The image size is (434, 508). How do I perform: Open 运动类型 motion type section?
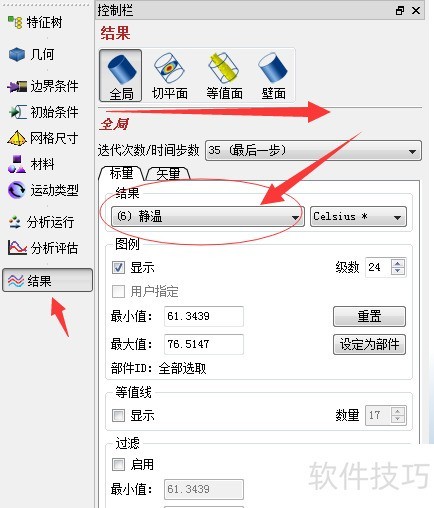(43, 190)
